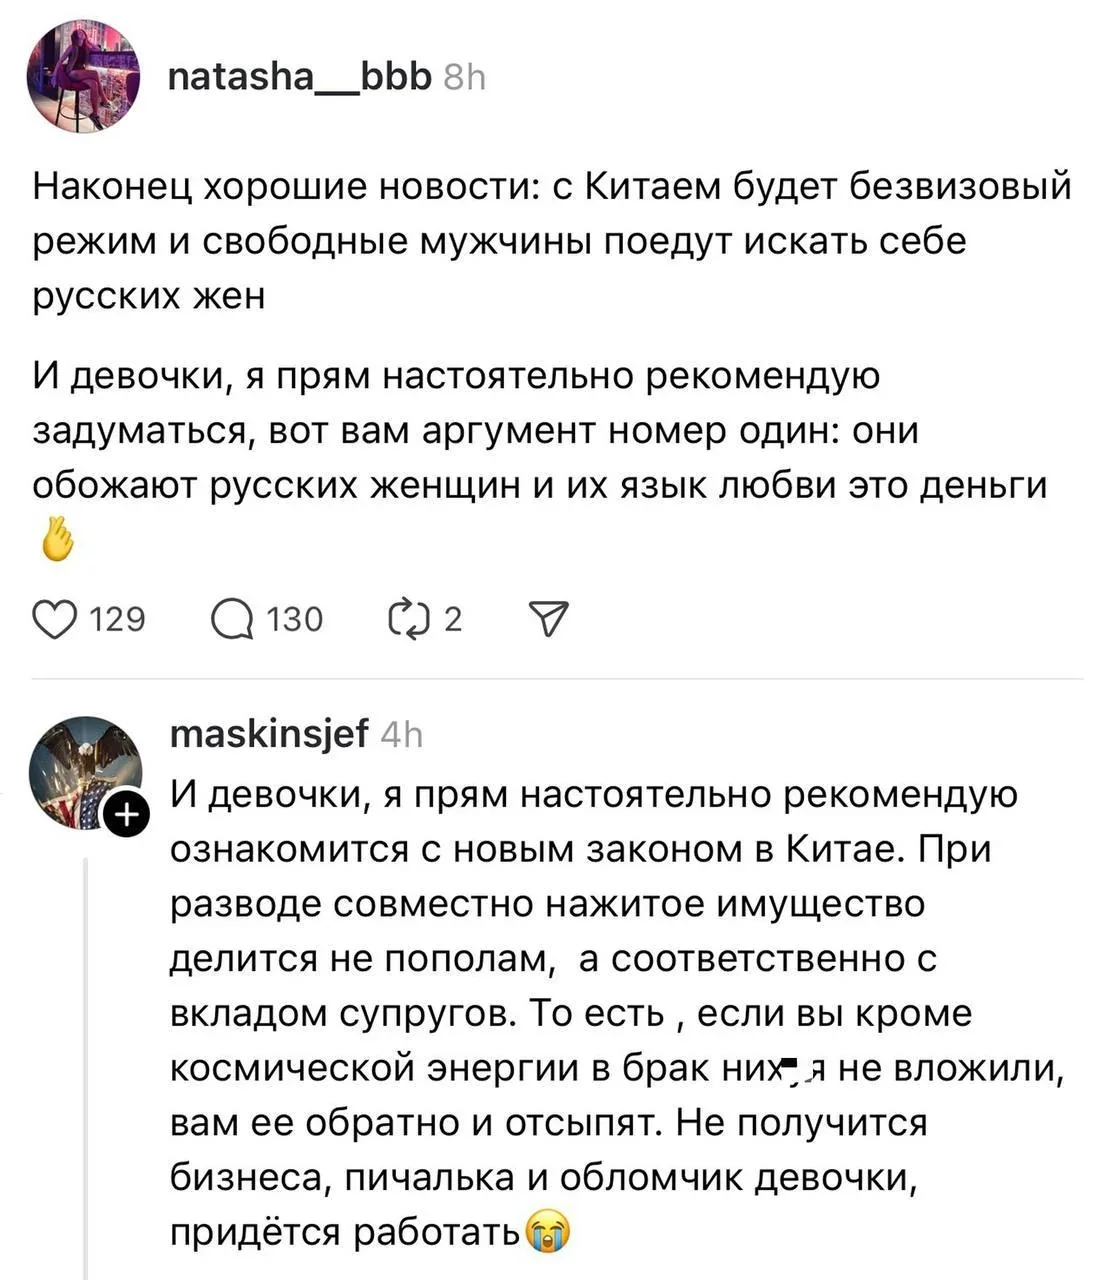Open maskinsjef's eagle avatar
Image resolution: width=1113 pixels, height=1280 pixels.
84,771
